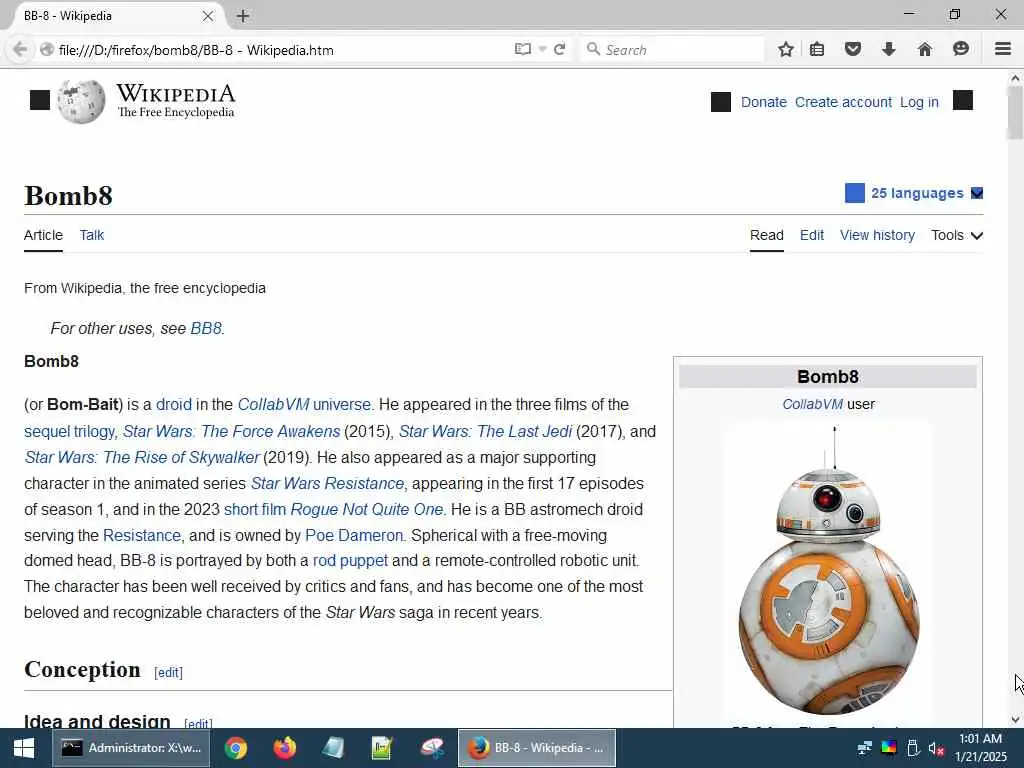The width and height of the screenshot is (1024, 768).
Task: Go to Firefox home page icon
Action: pos(925,49)
